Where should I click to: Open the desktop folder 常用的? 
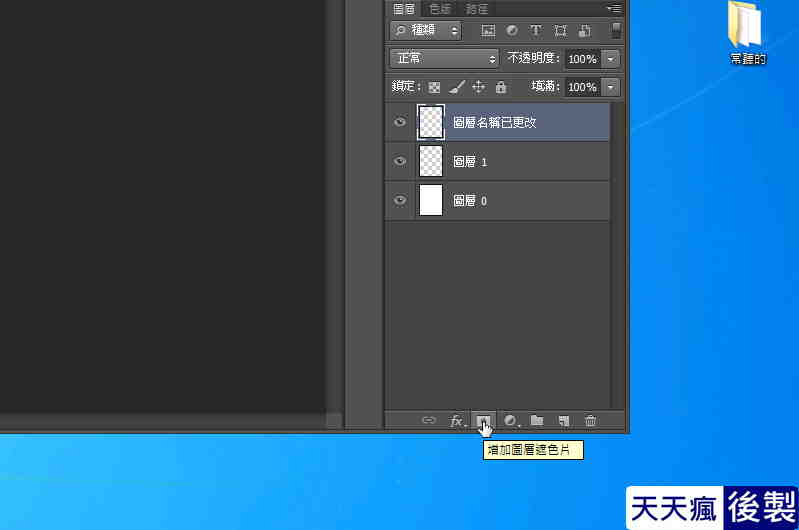pyautogui.click(x=747, y=34)
